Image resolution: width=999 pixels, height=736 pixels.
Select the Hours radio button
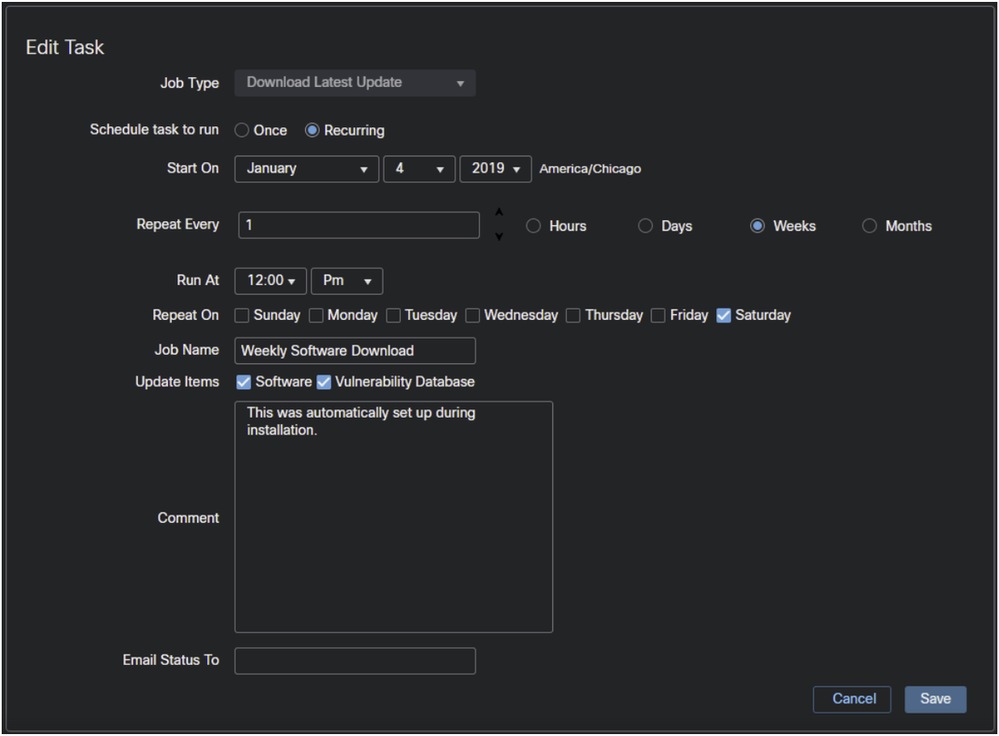pyautogui.click(x=533, y=226)
